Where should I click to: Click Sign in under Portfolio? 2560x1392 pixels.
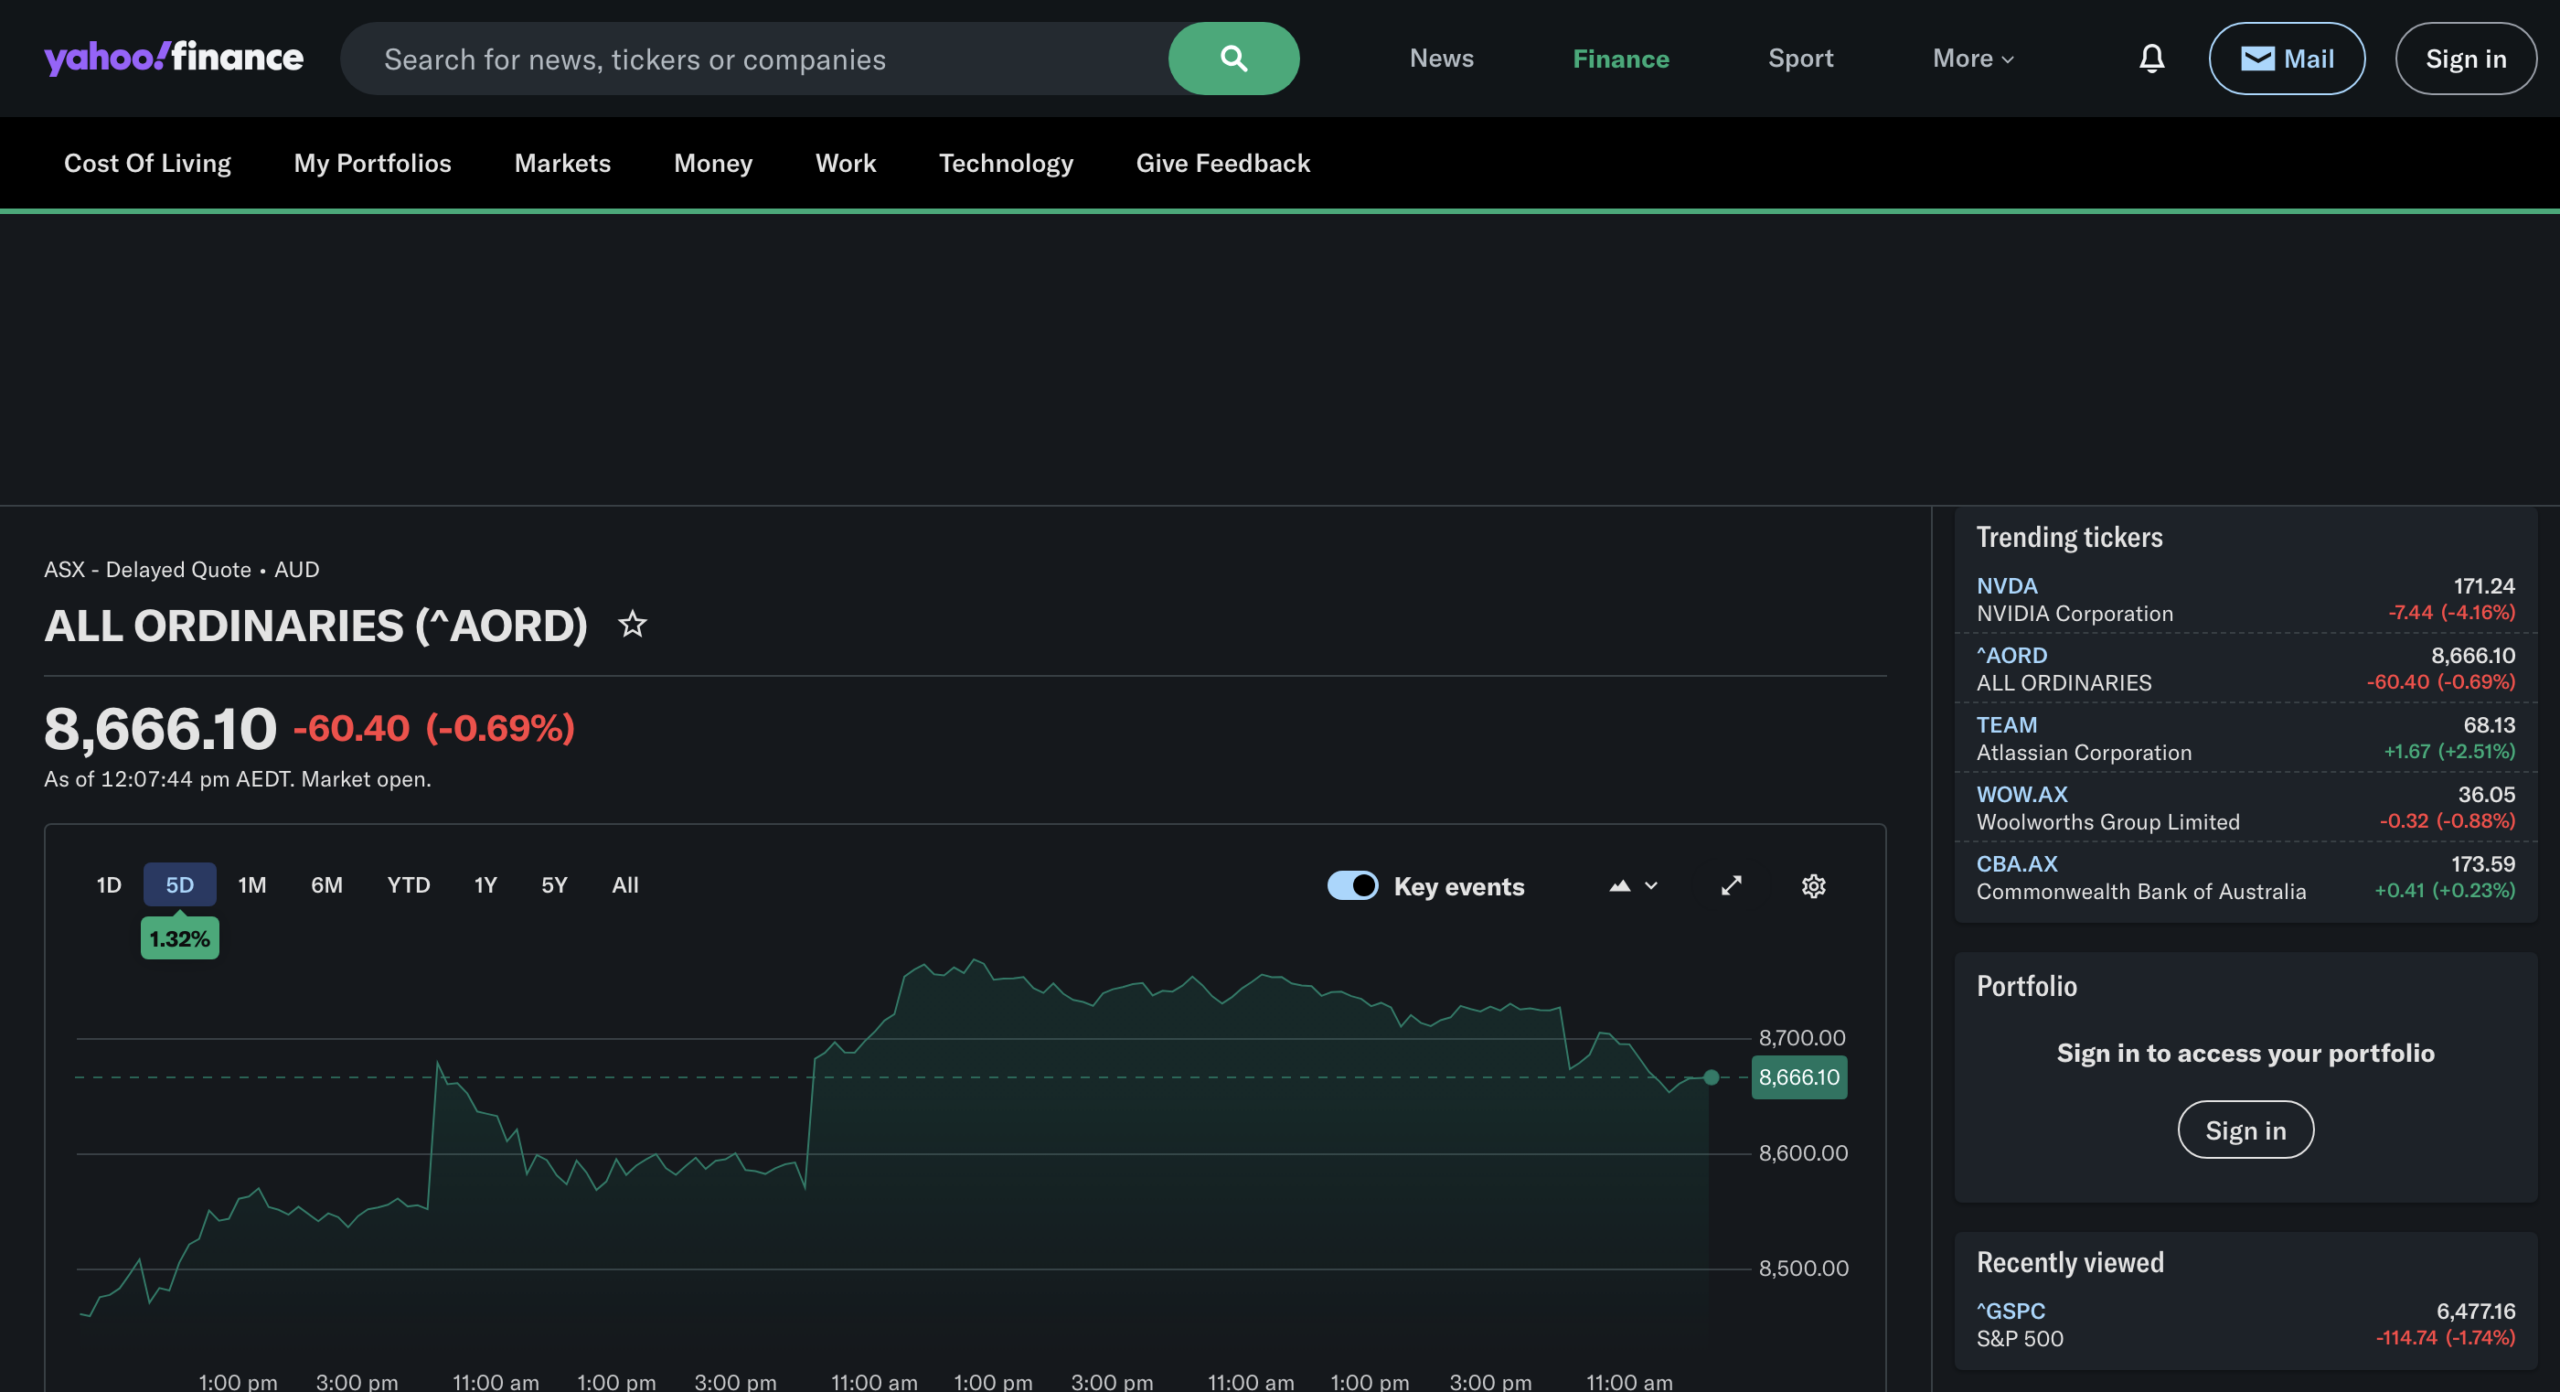[2245, 1130]
